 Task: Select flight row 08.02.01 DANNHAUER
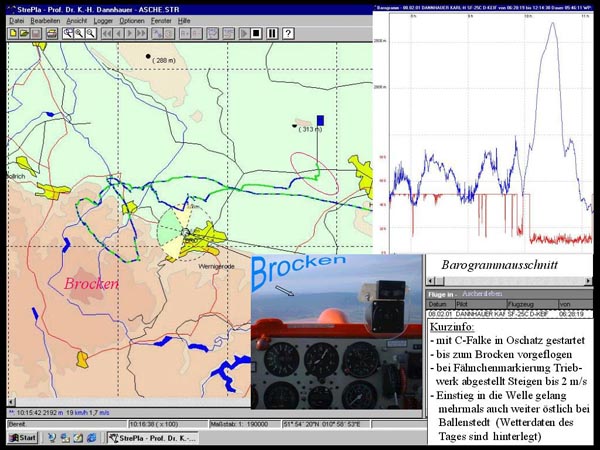tap(510, 314)
